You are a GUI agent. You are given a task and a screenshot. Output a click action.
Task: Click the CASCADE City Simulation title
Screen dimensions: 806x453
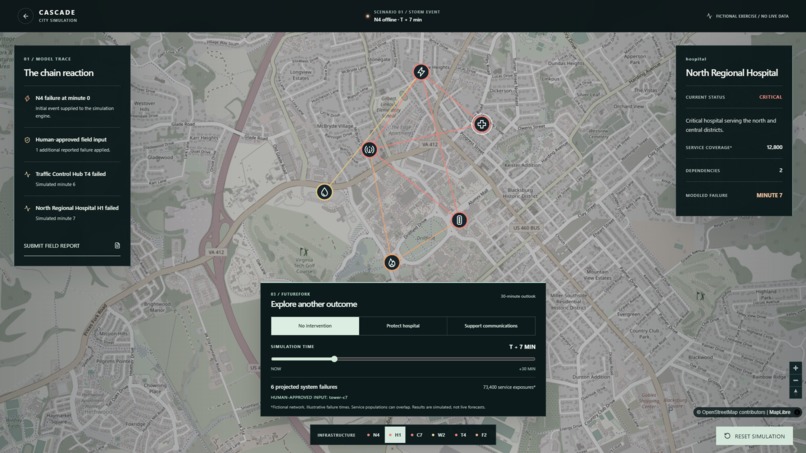tap(58, 15)
